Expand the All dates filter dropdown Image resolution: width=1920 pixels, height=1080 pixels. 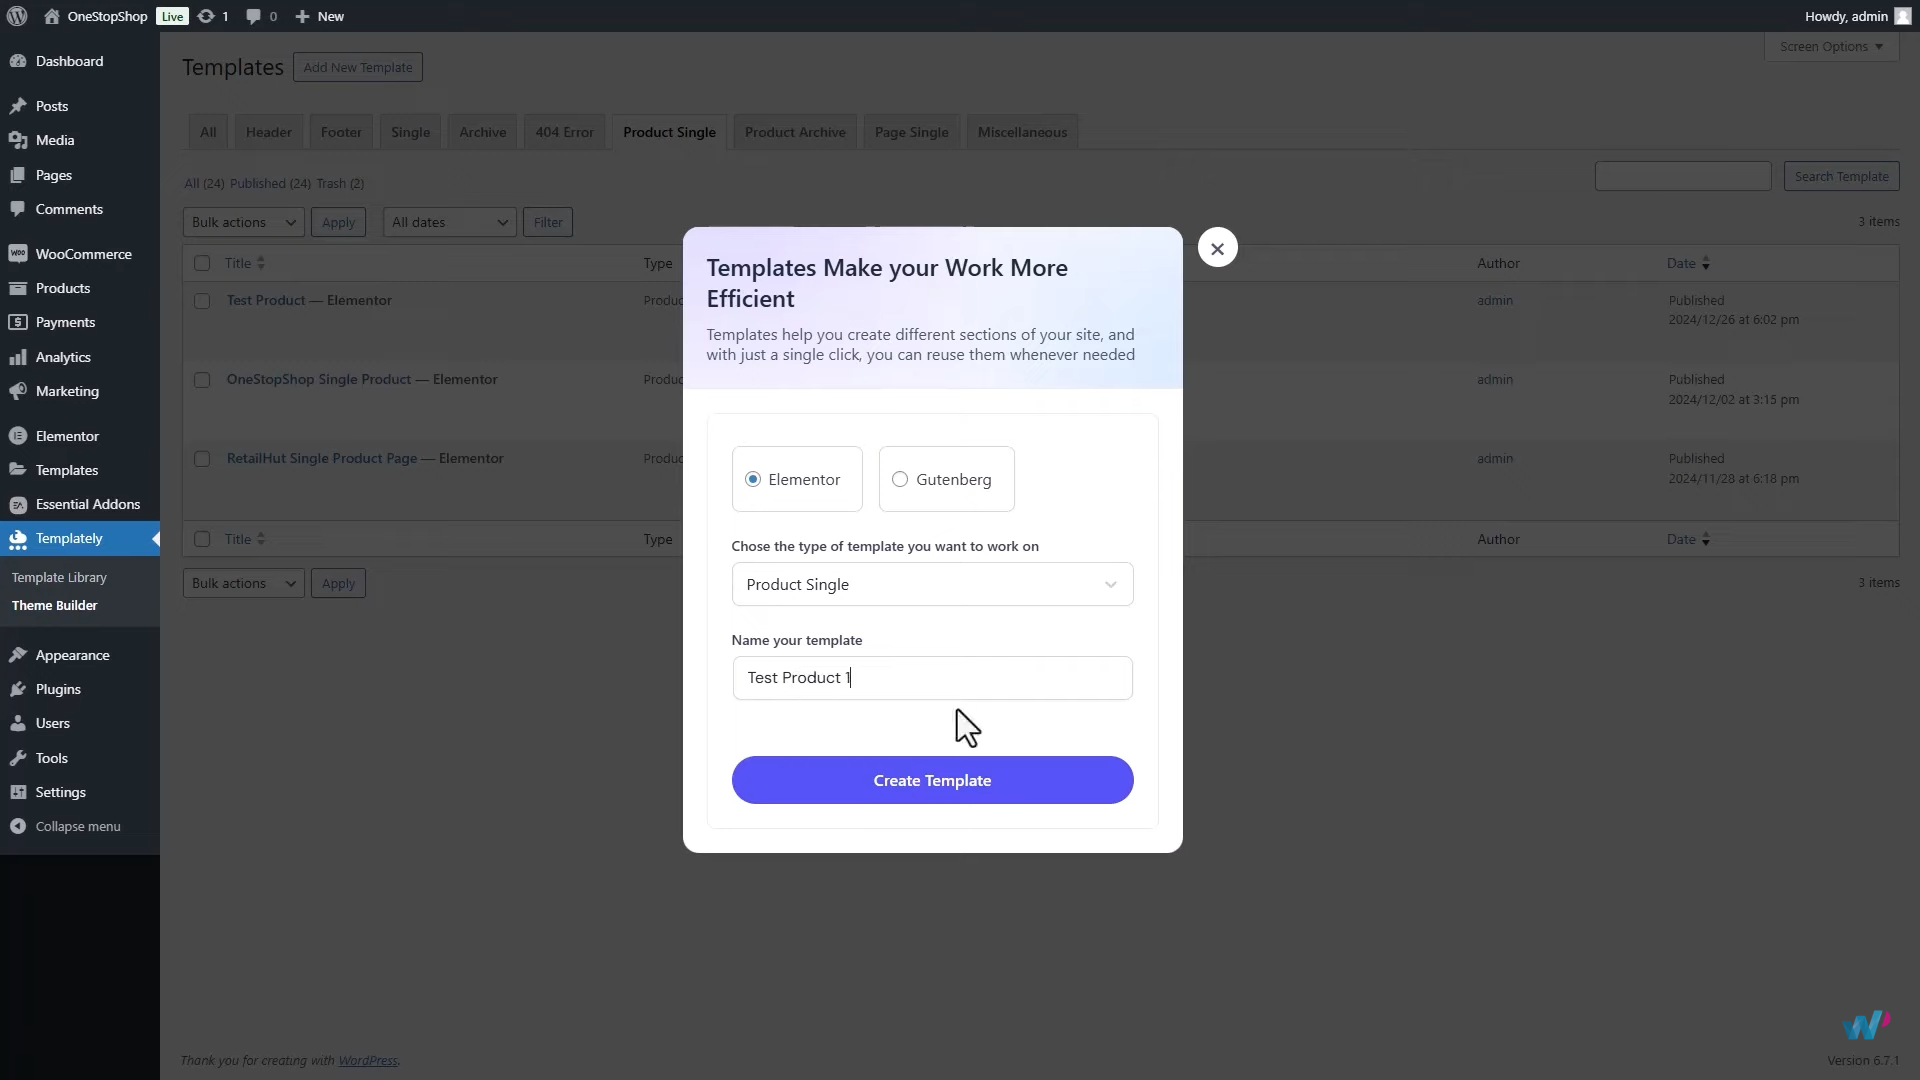449,222
